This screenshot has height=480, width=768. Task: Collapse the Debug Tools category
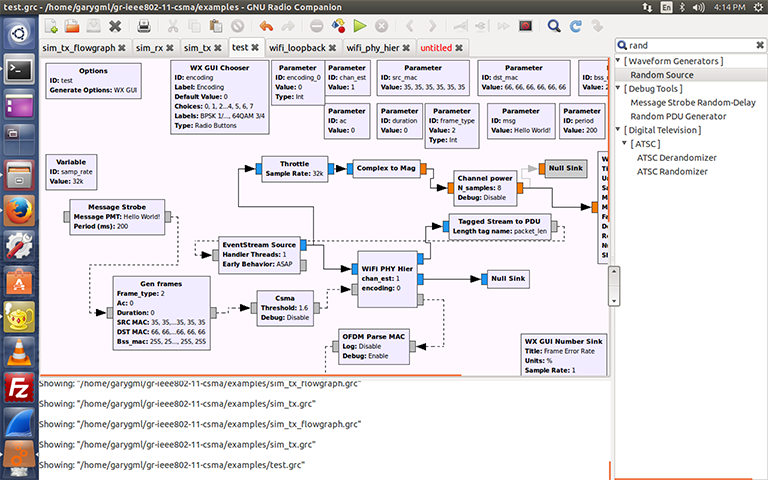coord(620,89)
